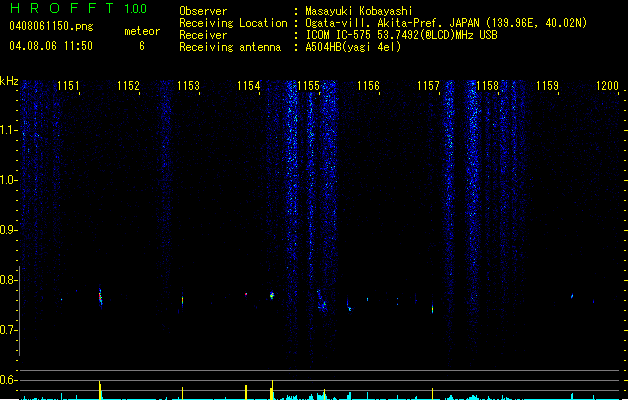The height and width of the screenshot is (400, 629).
Task: Click the small red echo just before 1154
Action: coord(246,294)
